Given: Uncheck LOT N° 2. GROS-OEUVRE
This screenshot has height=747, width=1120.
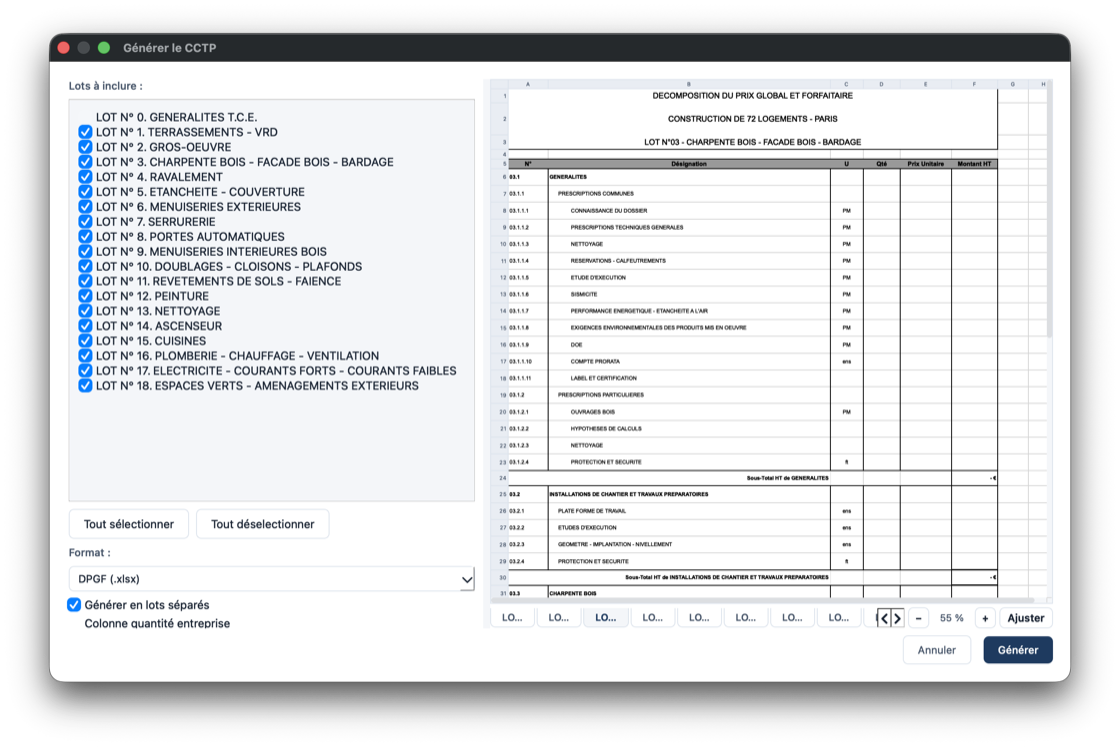Looking at the screenshot, I should (x=85, y=147).
